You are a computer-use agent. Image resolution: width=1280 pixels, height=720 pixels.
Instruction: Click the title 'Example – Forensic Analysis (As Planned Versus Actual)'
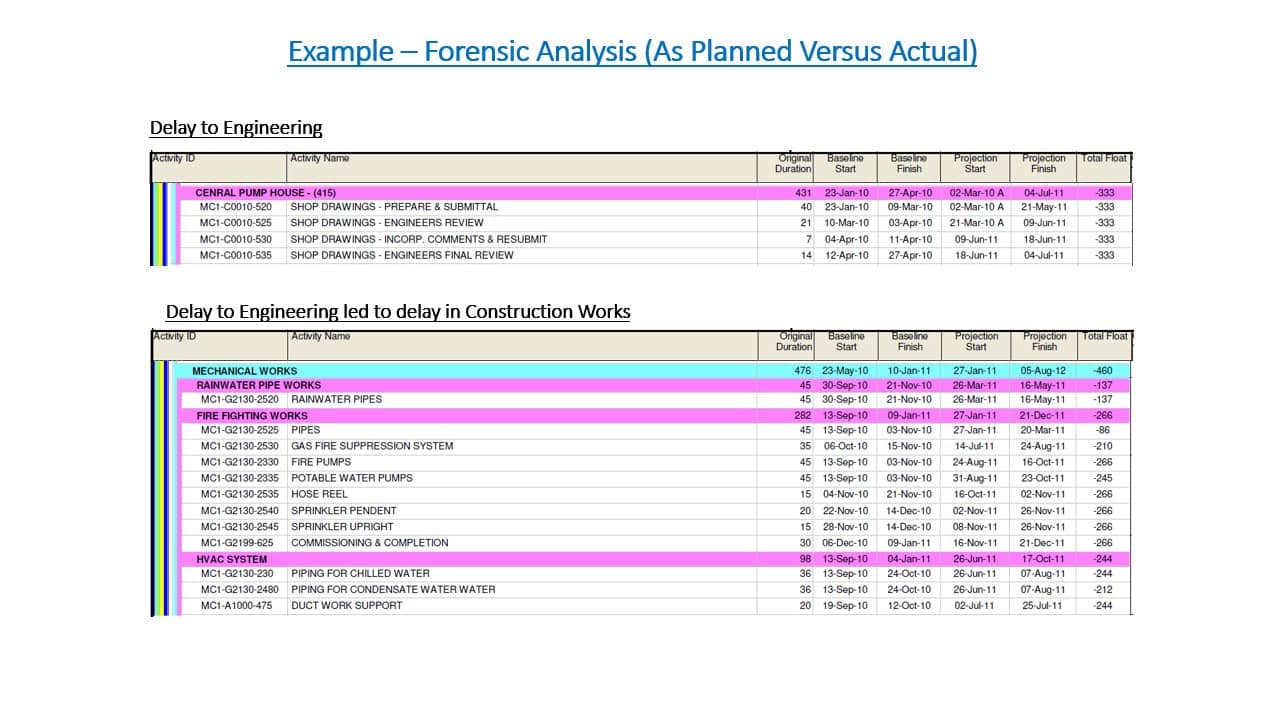[632, 51]
